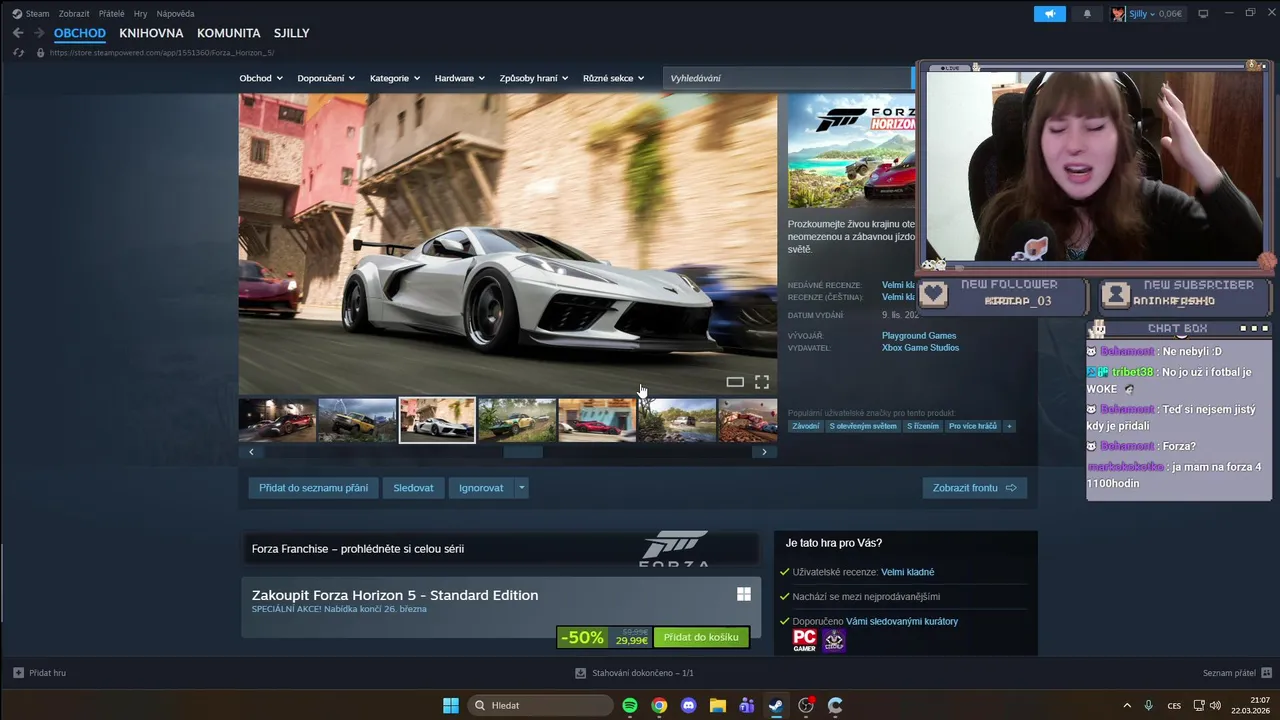Add the game with Přidat do košíku

coord(701,637)
